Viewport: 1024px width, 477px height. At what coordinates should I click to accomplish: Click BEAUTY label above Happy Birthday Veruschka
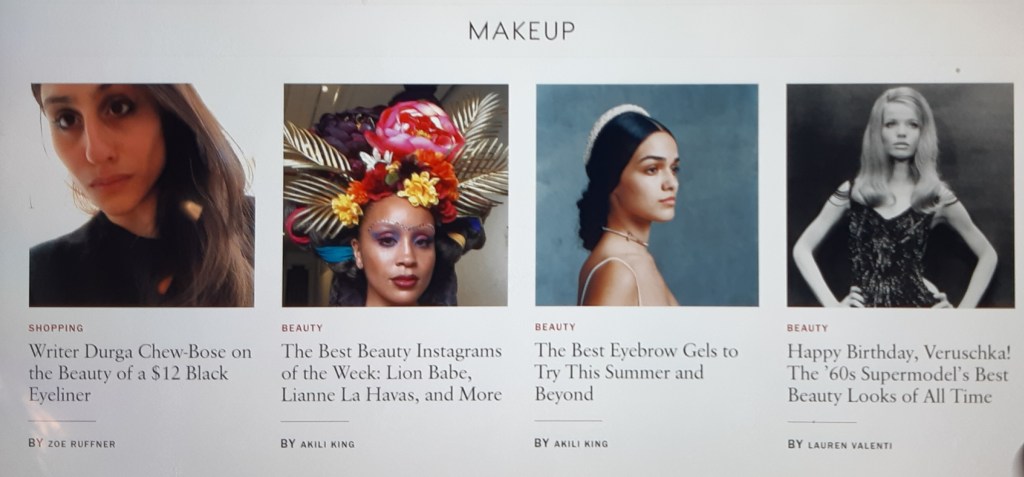pos(807,328)
